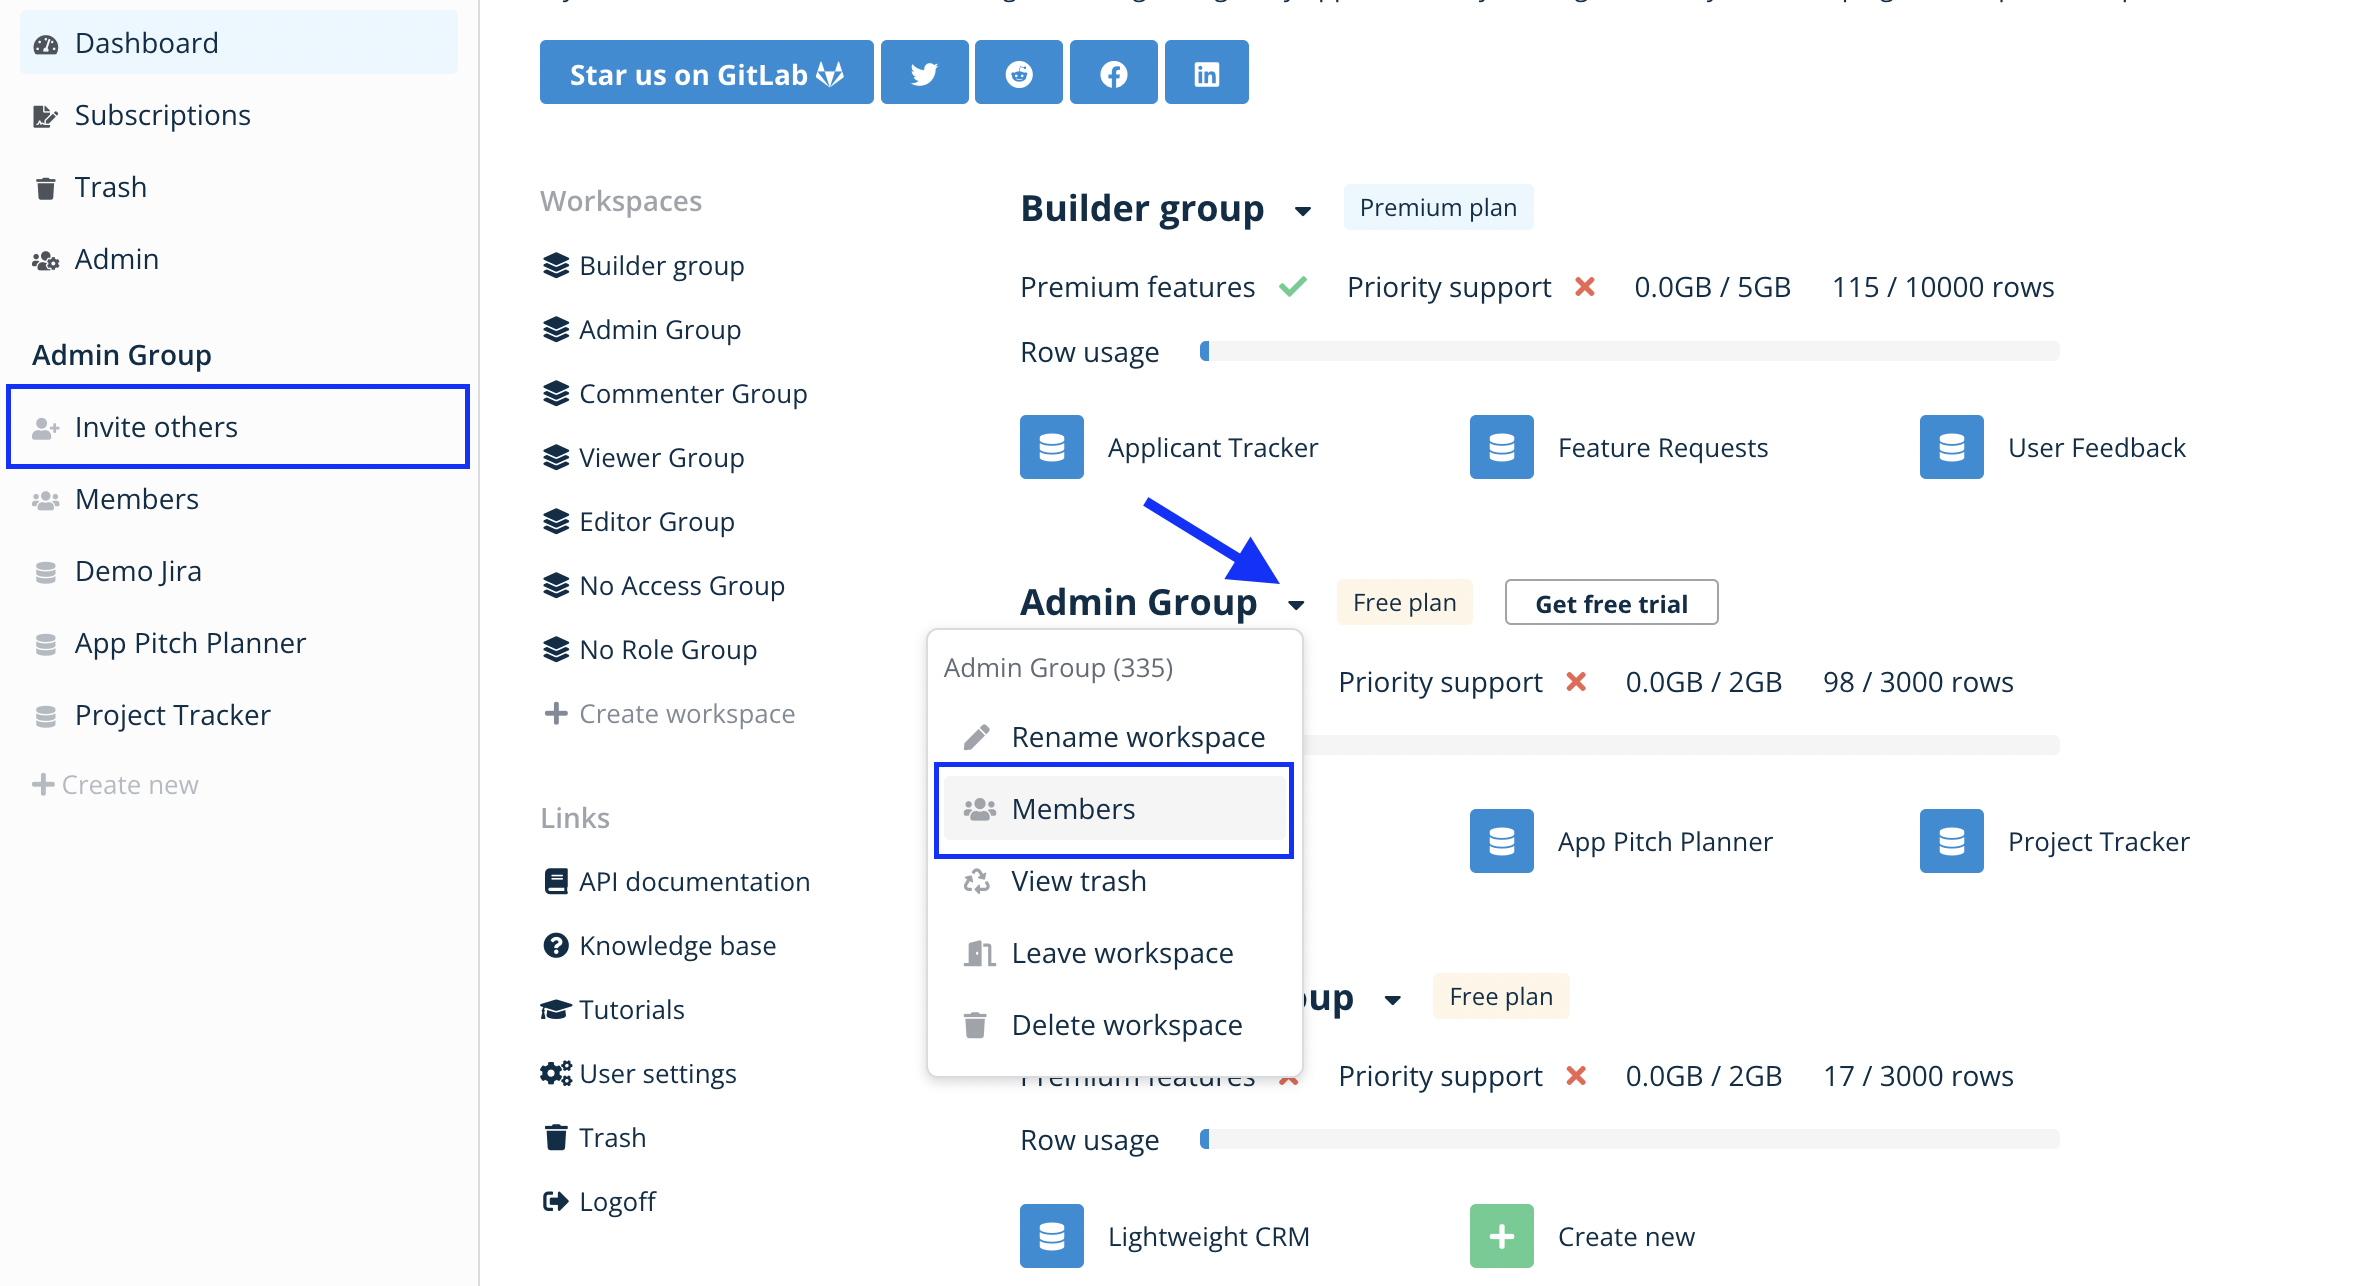Image resolution: width=2360 pixels, height=1286 pixels.
Task: Click the green Create new plus icon
Action: pos(1501,1236)
